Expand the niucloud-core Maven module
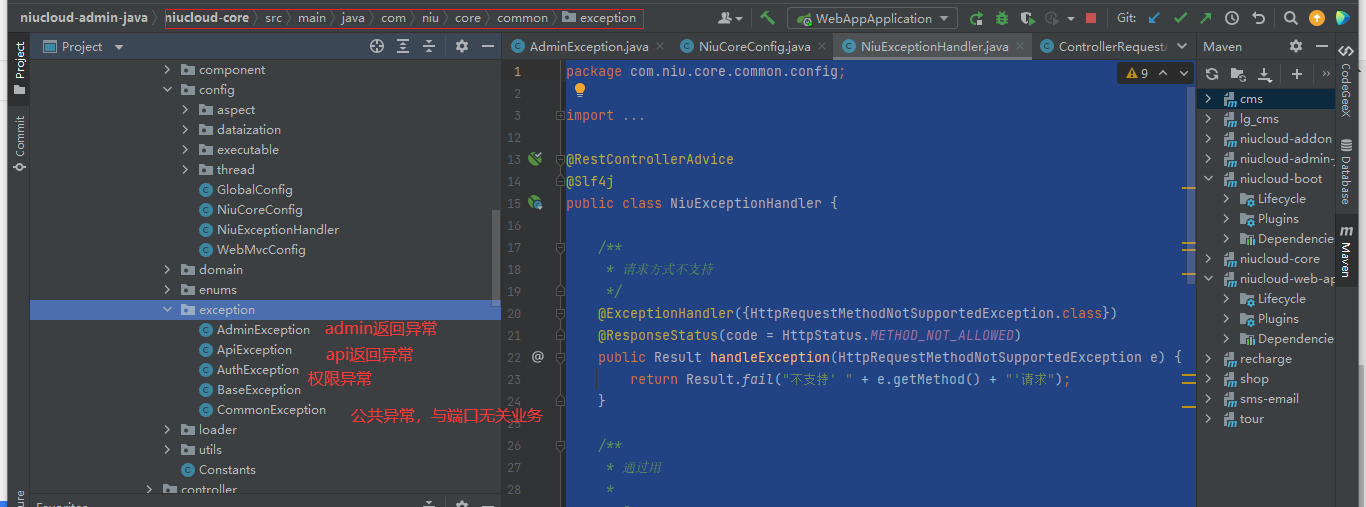 click(1208, 259)
